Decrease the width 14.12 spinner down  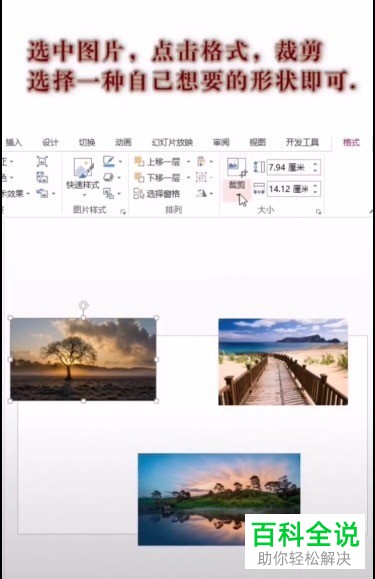[x=315, y=192]
